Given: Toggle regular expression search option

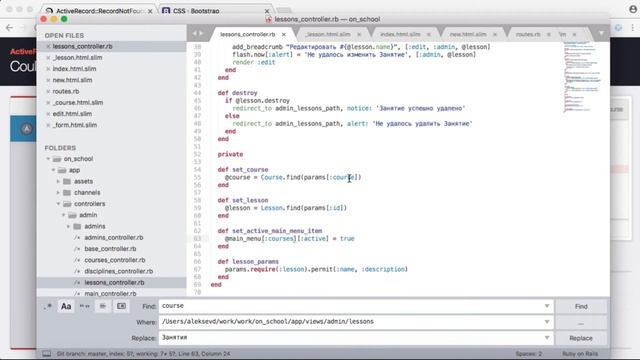Looking at the screenshot, I should pyautogui.click(x=48, y=306).
